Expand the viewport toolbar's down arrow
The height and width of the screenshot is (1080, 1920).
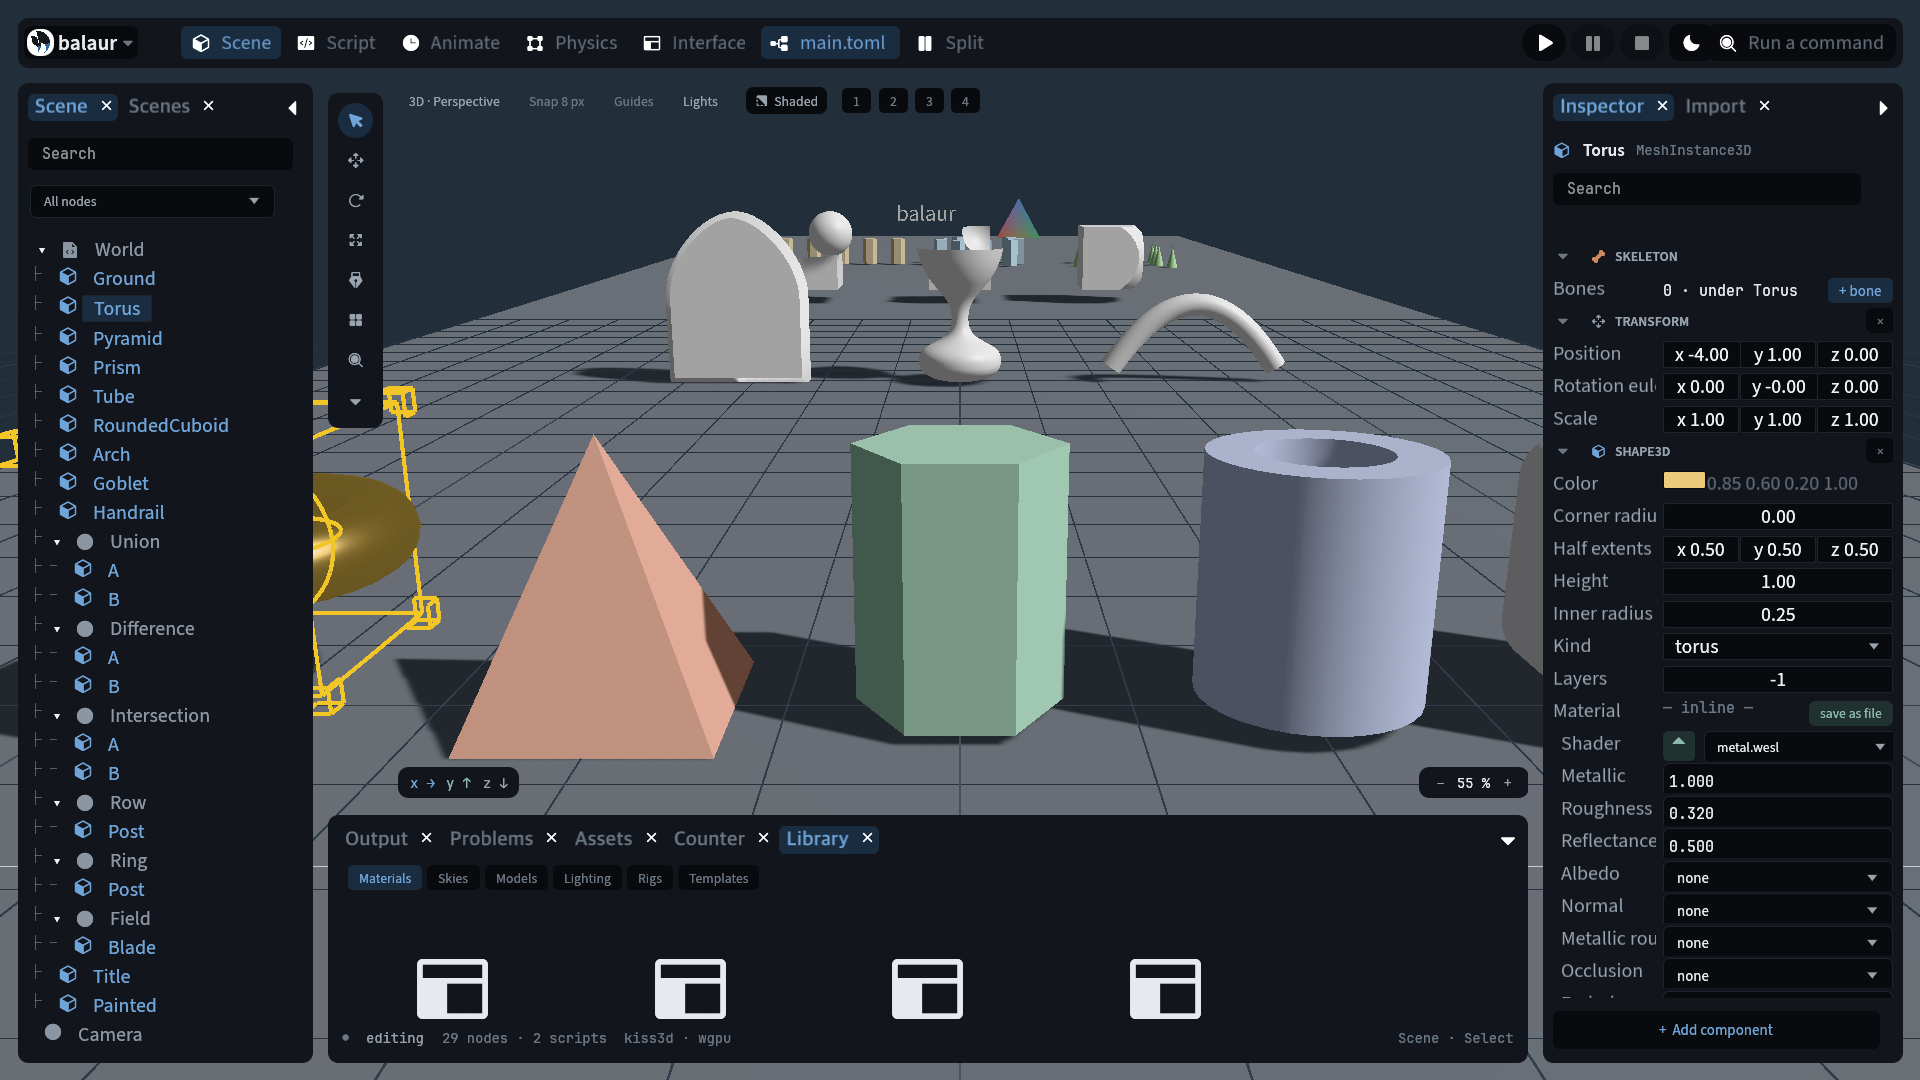coord(355,401)
